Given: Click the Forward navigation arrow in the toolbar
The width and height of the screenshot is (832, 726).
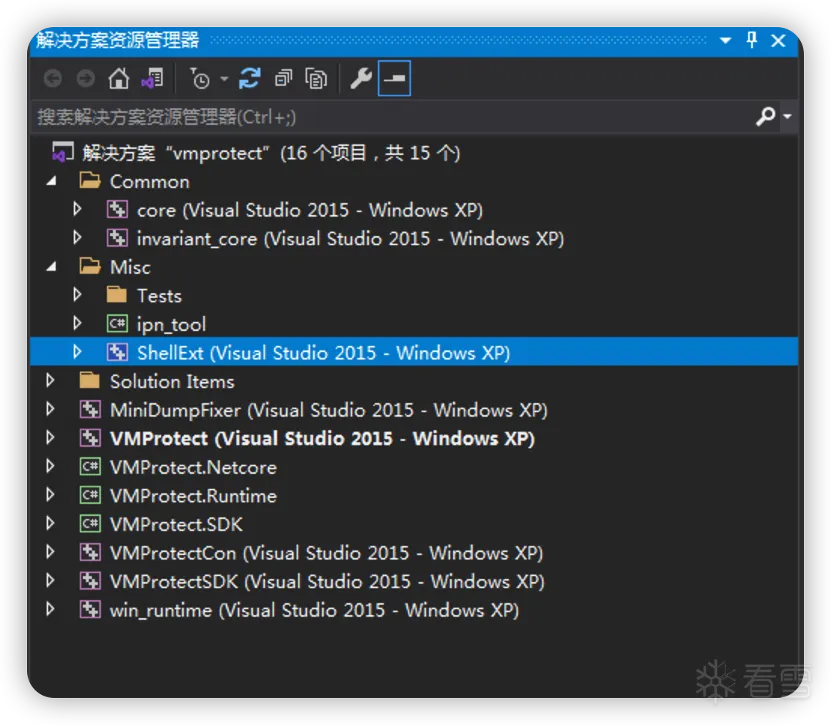Looking at the screenshot, I should point(85,79).
